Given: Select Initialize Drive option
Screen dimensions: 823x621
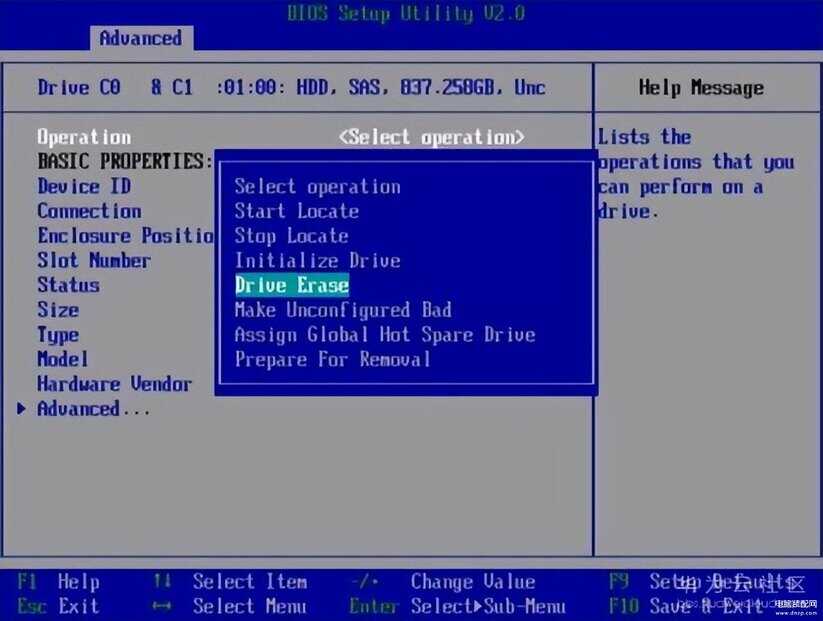Looking at the screenshot, I should 317,261.
